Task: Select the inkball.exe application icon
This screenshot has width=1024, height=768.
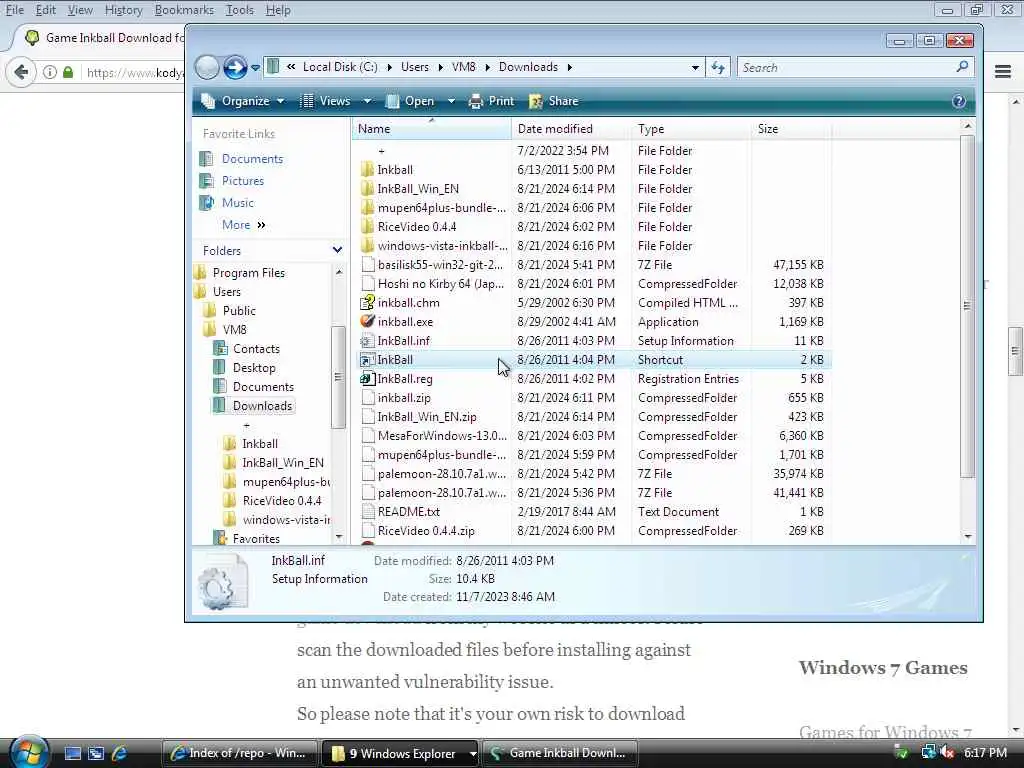Action: click(x=368, y=321)
